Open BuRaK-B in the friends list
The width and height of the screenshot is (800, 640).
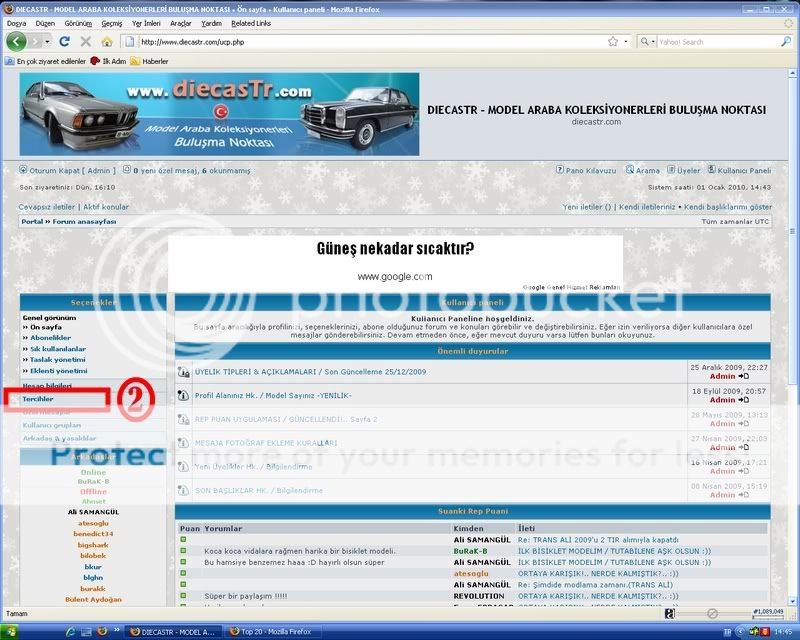tap(93, 481)
